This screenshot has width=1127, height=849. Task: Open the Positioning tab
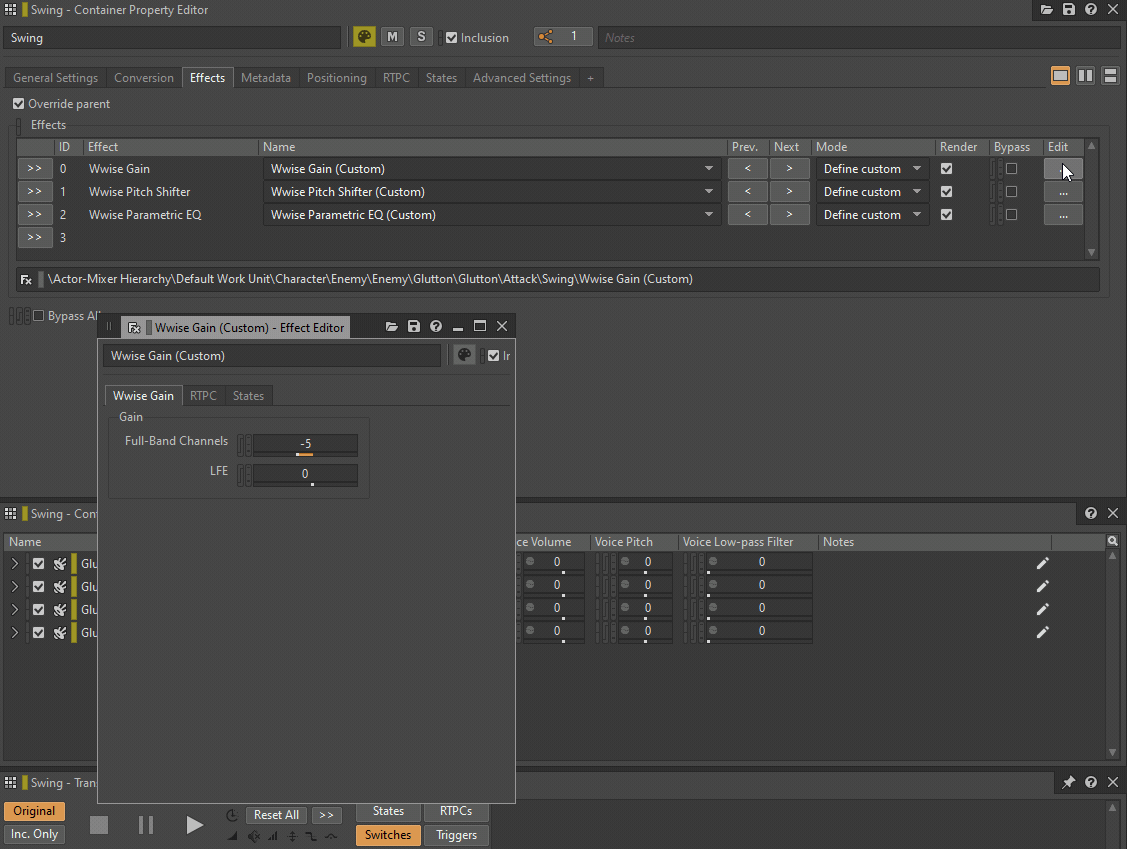[x=336, y=78]
